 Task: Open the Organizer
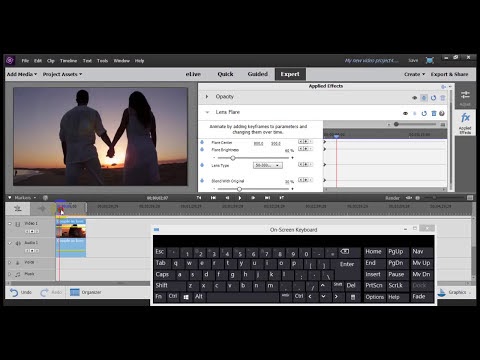pos(86,292)
